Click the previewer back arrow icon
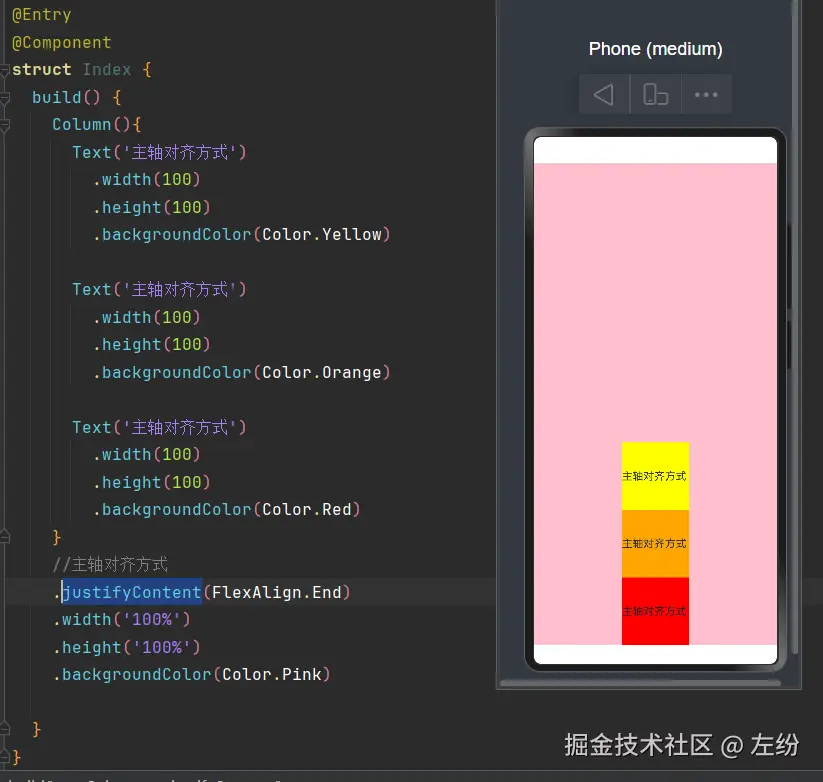Image resolution: width=823 pixels, height=782 pixels. (604, 95)
